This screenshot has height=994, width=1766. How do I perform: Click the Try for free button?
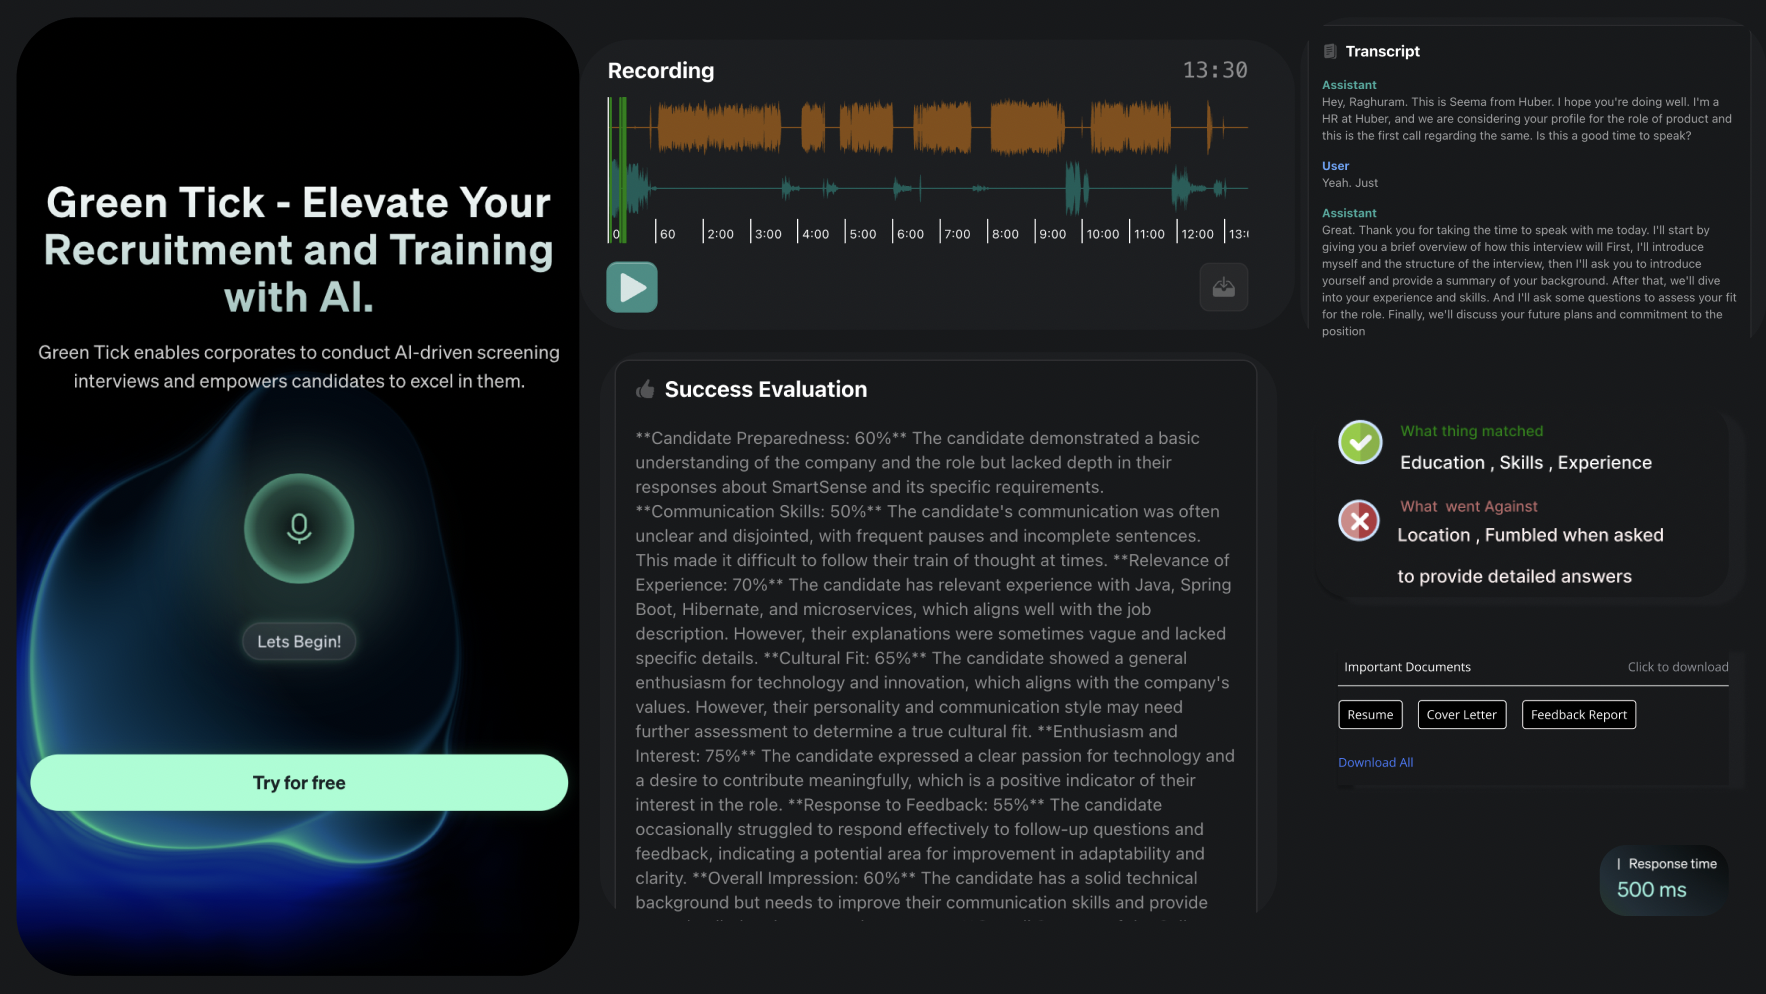[x=299, y=783]
